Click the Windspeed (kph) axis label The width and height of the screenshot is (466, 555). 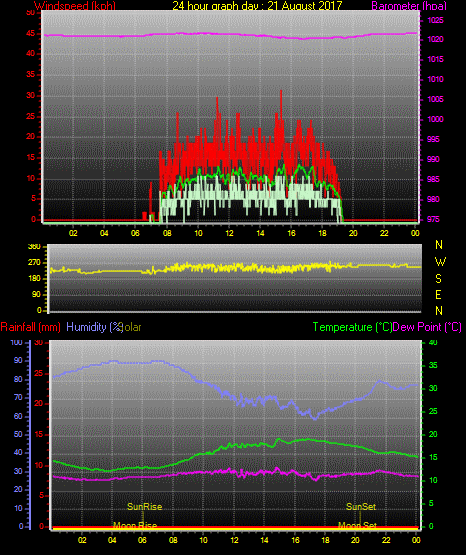[x=75, y=6]
